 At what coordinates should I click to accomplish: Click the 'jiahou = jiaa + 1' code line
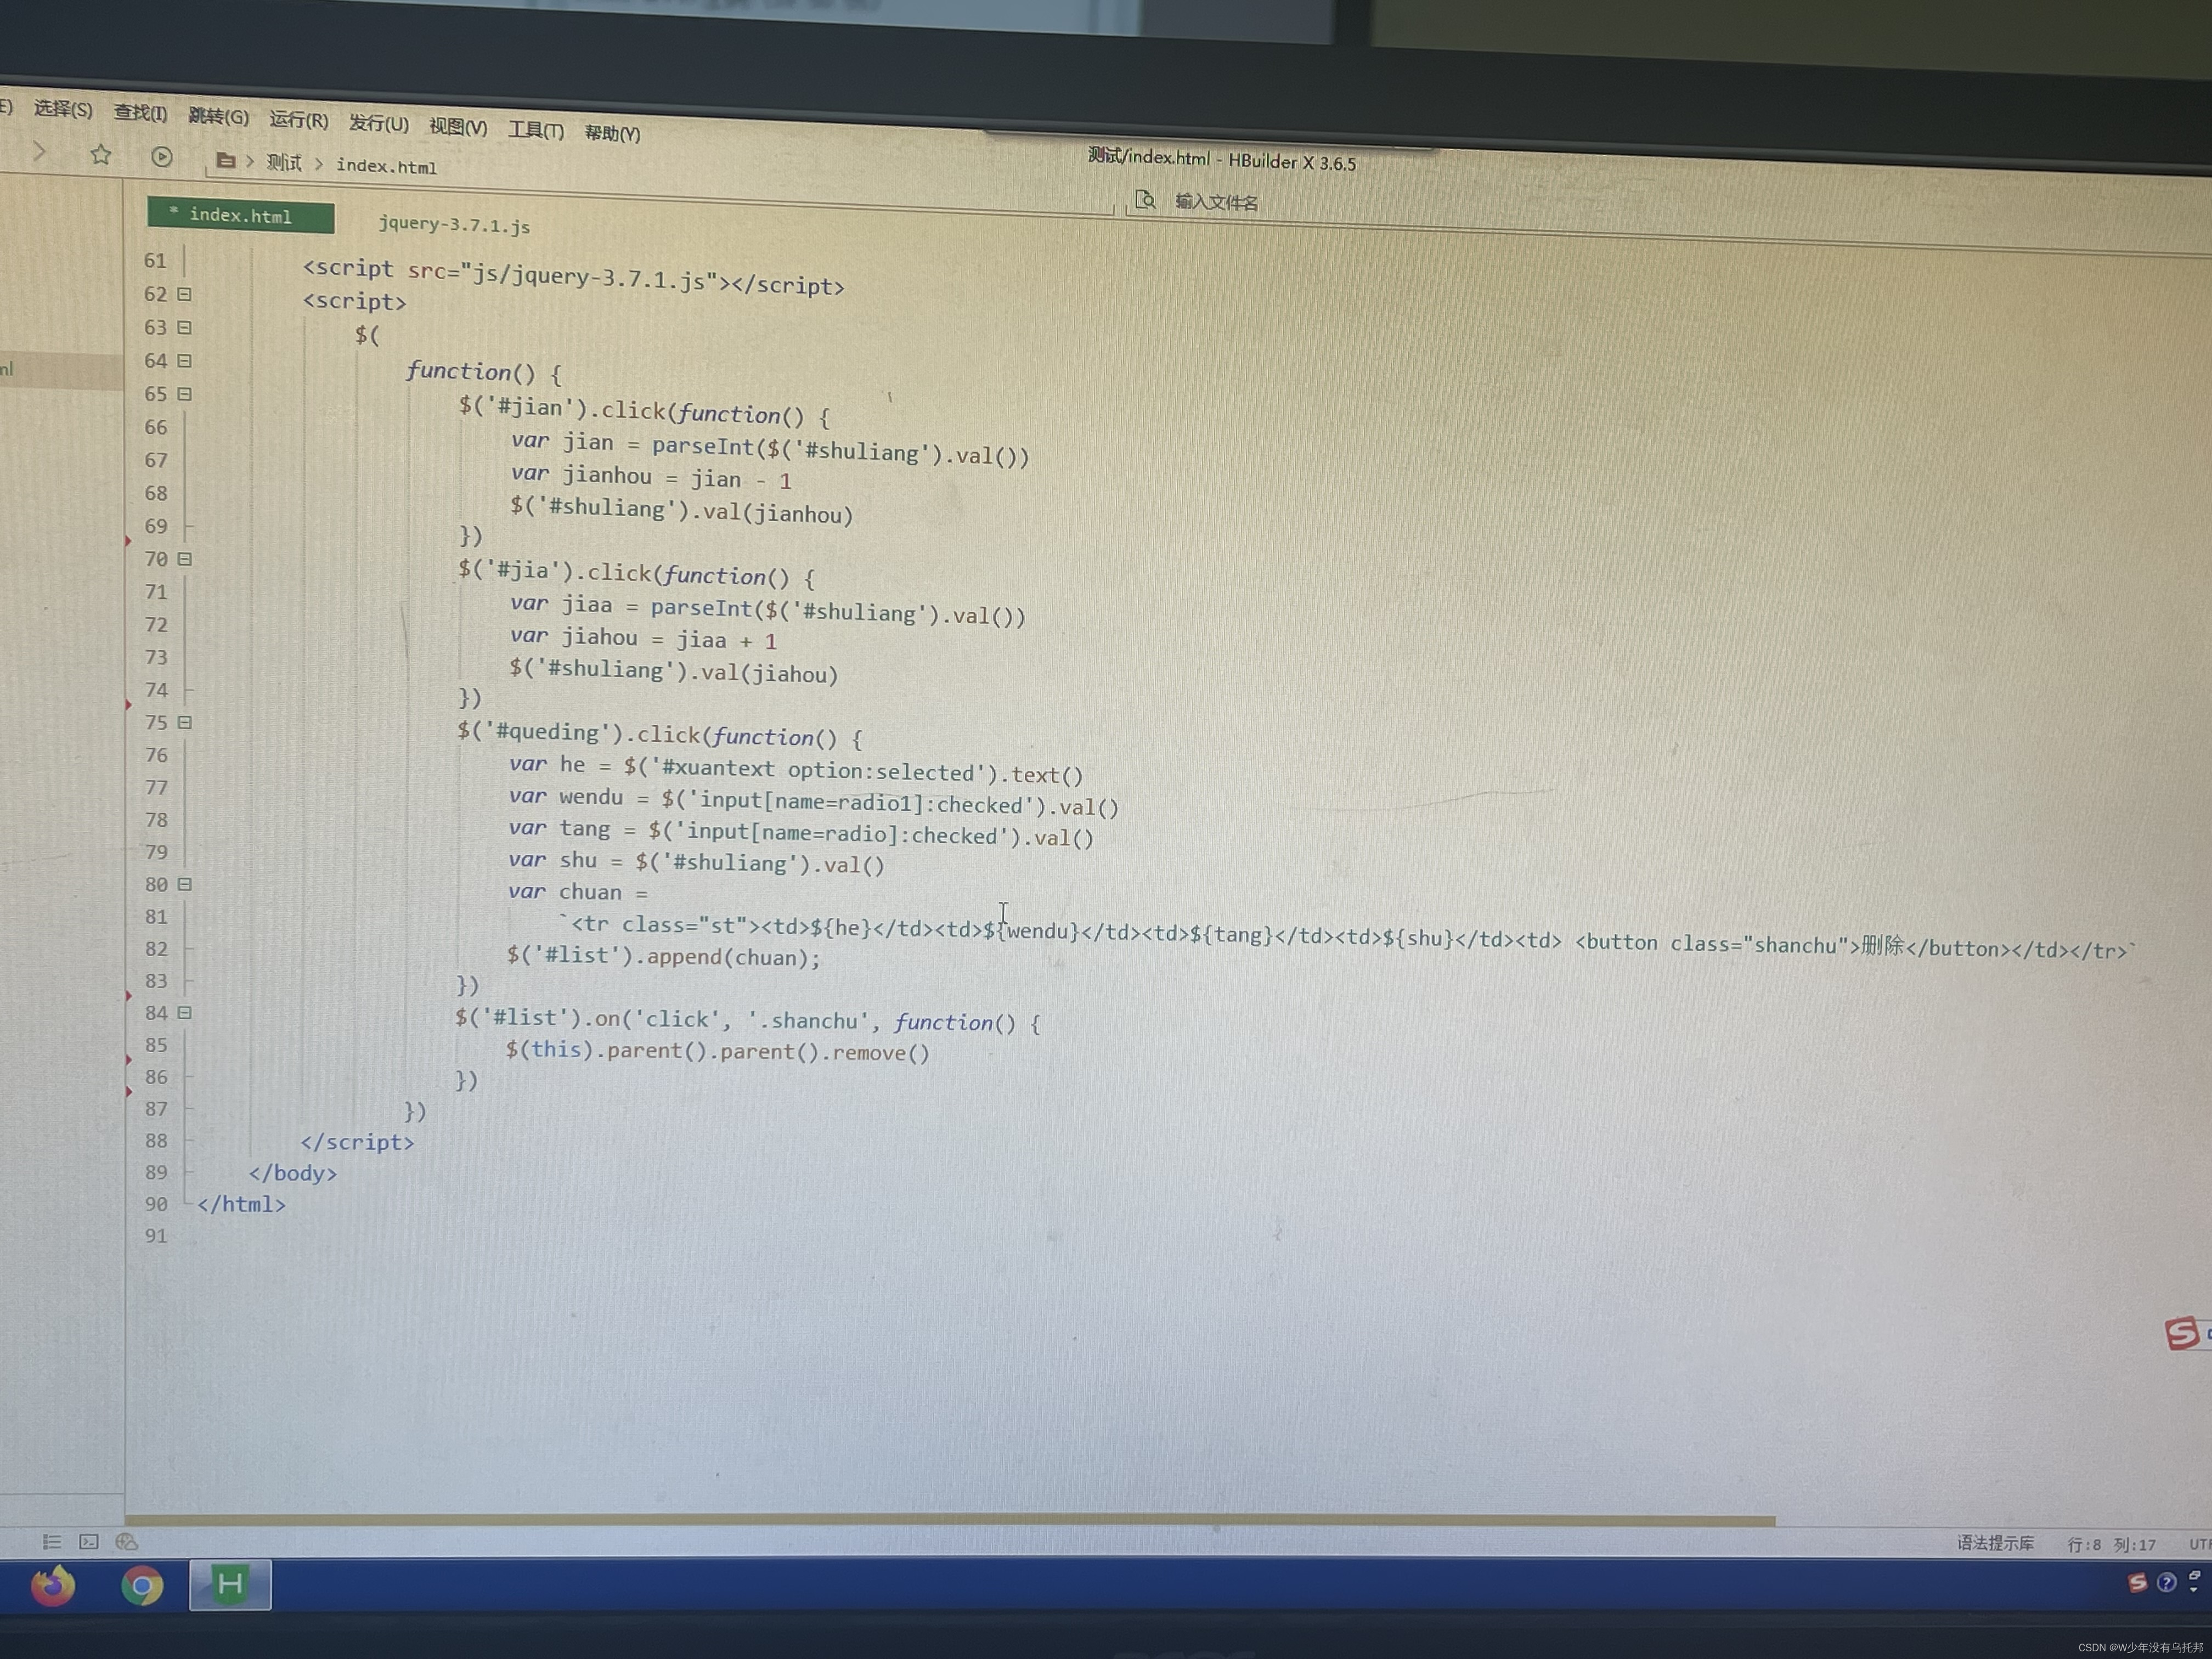643,638
